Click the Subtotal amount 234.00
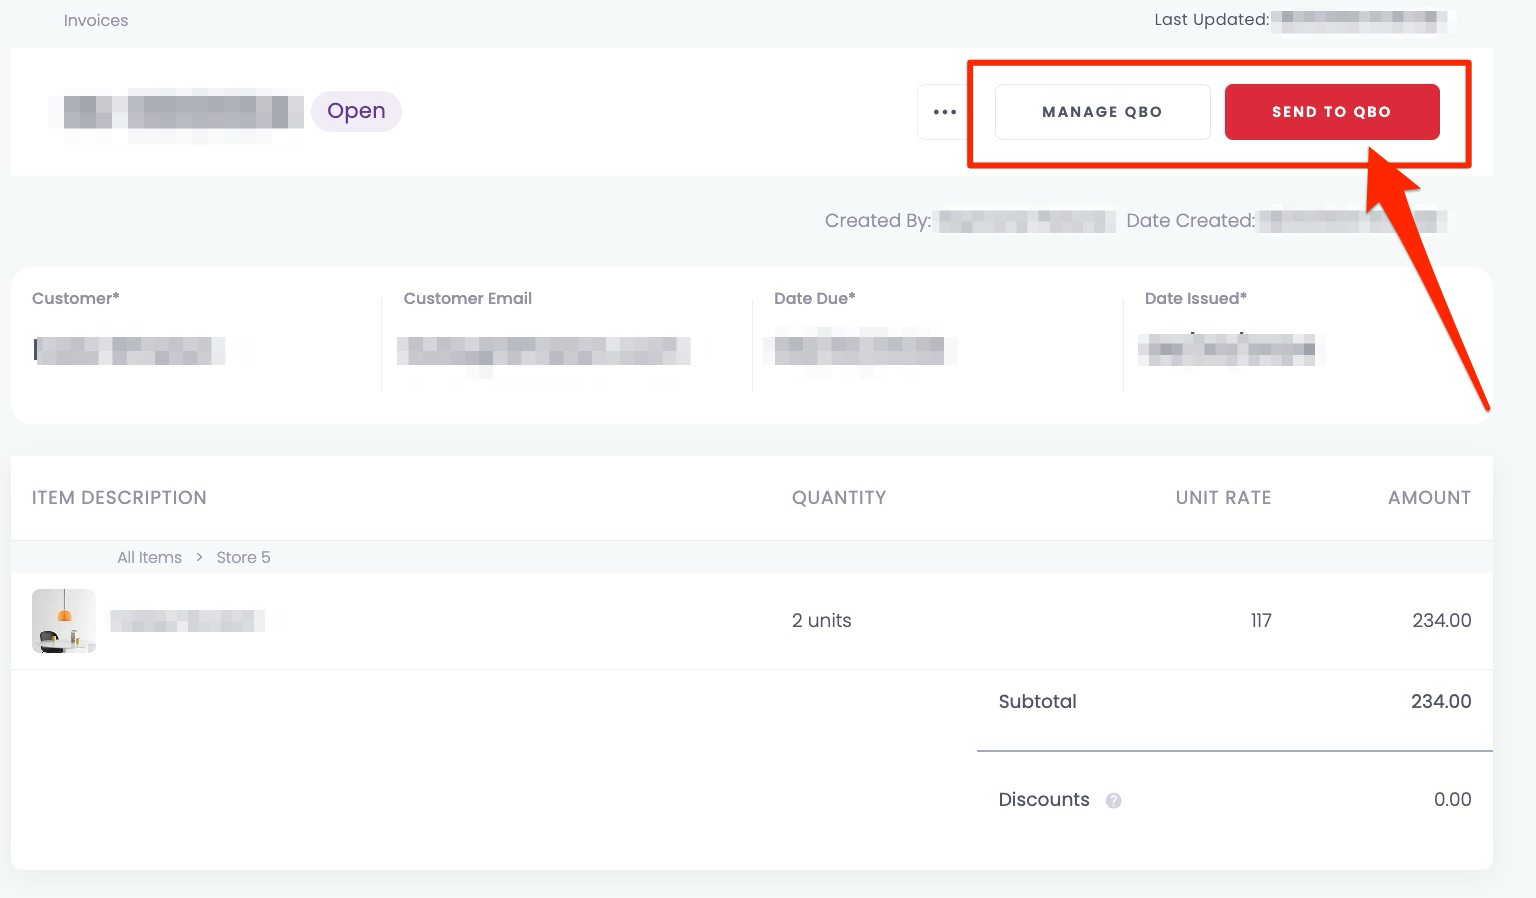This screenshot has height=898, width=1536. (x=1441, y=701)
